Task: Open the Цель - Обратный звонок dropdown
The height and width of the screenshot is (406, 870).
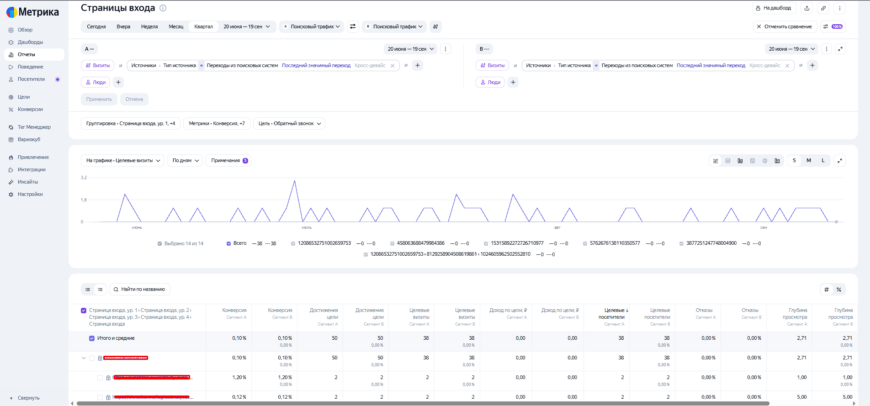Action: click(289, 123)
